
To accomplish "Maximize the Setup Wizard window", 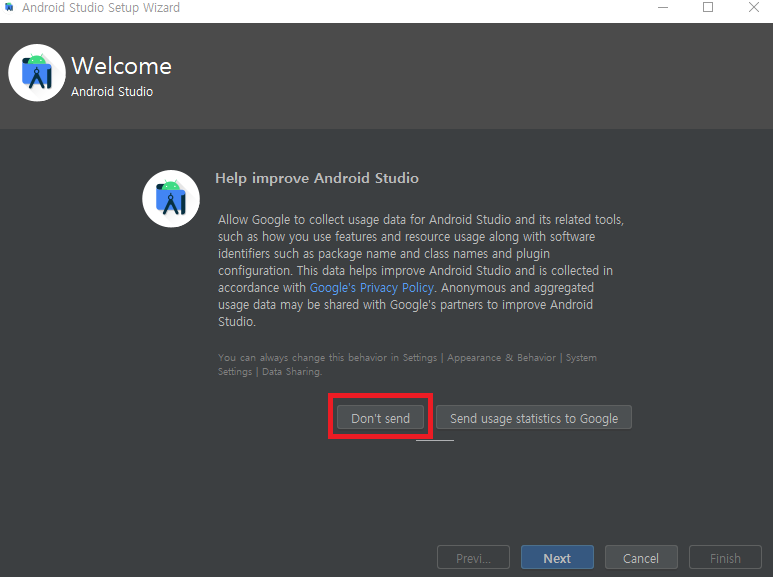I will pos(708,7).
